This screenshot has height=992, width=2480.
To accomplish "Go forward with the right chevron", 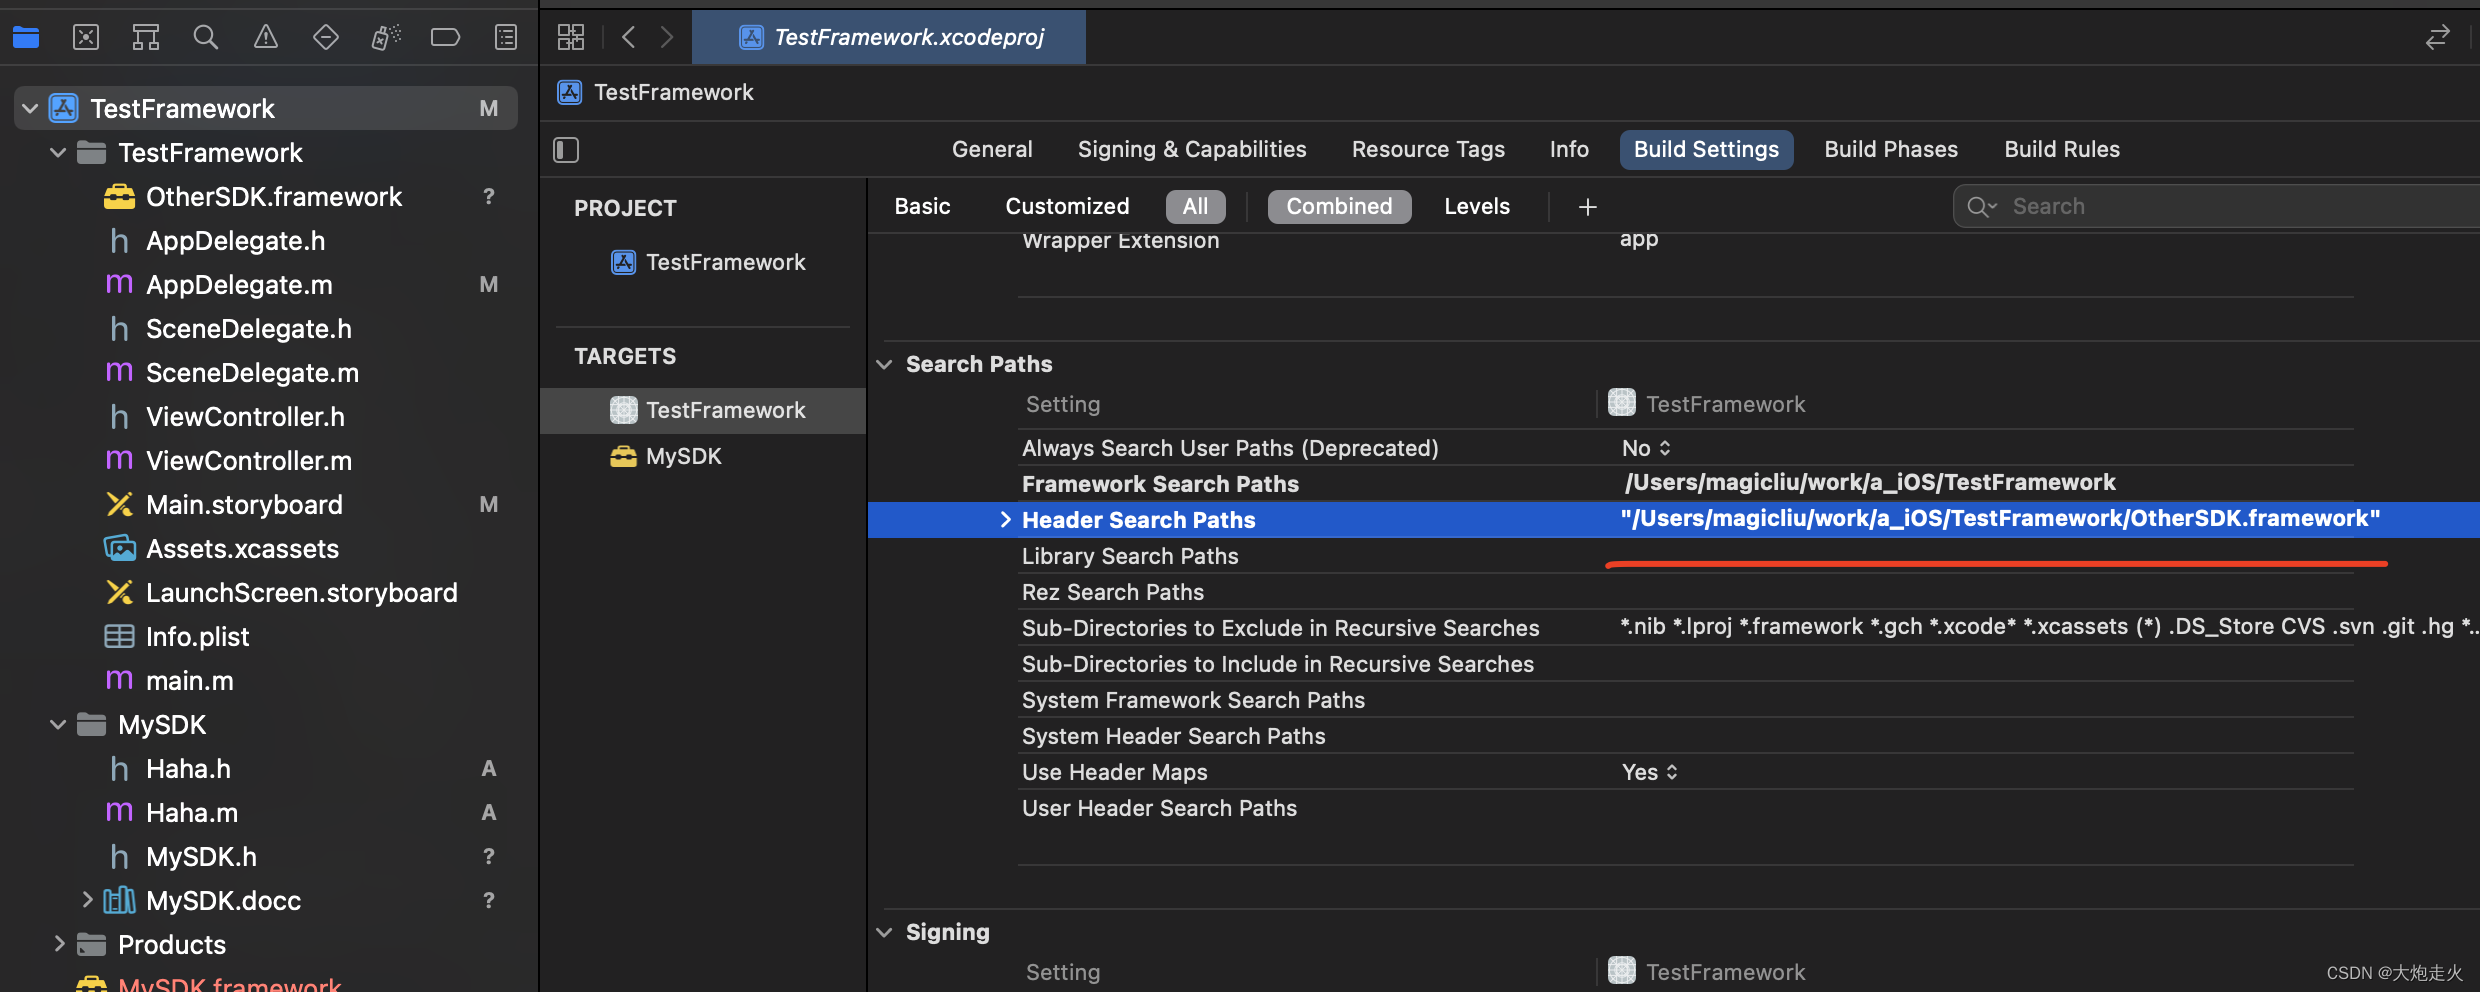I will (x=667, y=38).
